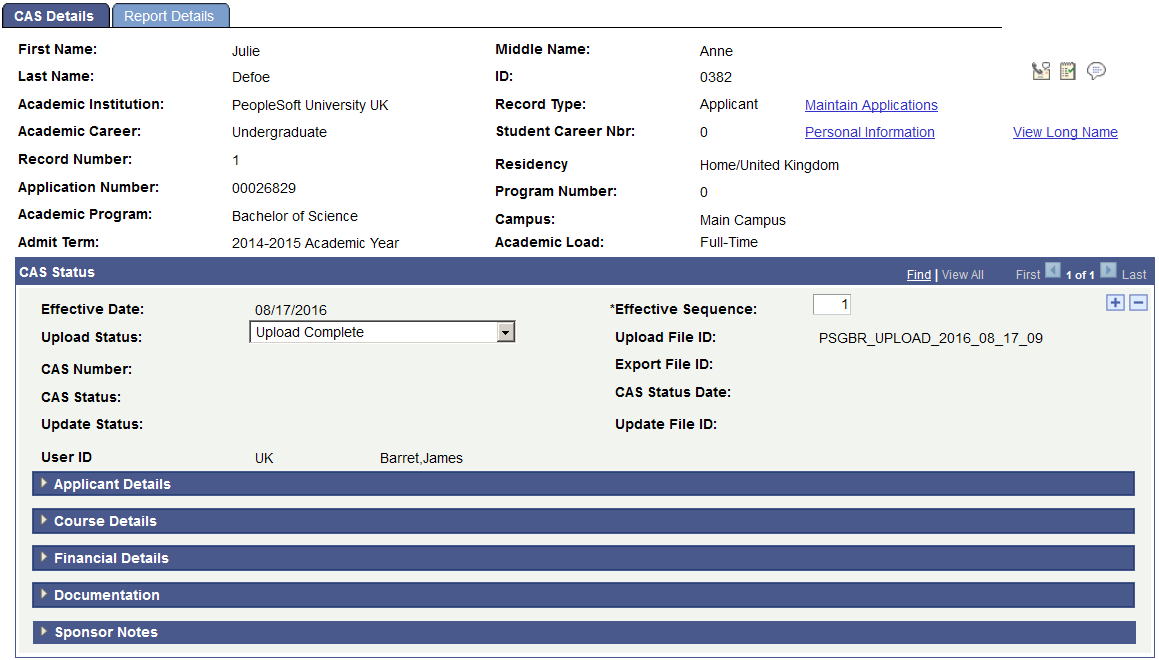Click the checklist tasks icon
Viewport: 1159px width, 660px height.
pyautogui.click(x=1067, y=71)
